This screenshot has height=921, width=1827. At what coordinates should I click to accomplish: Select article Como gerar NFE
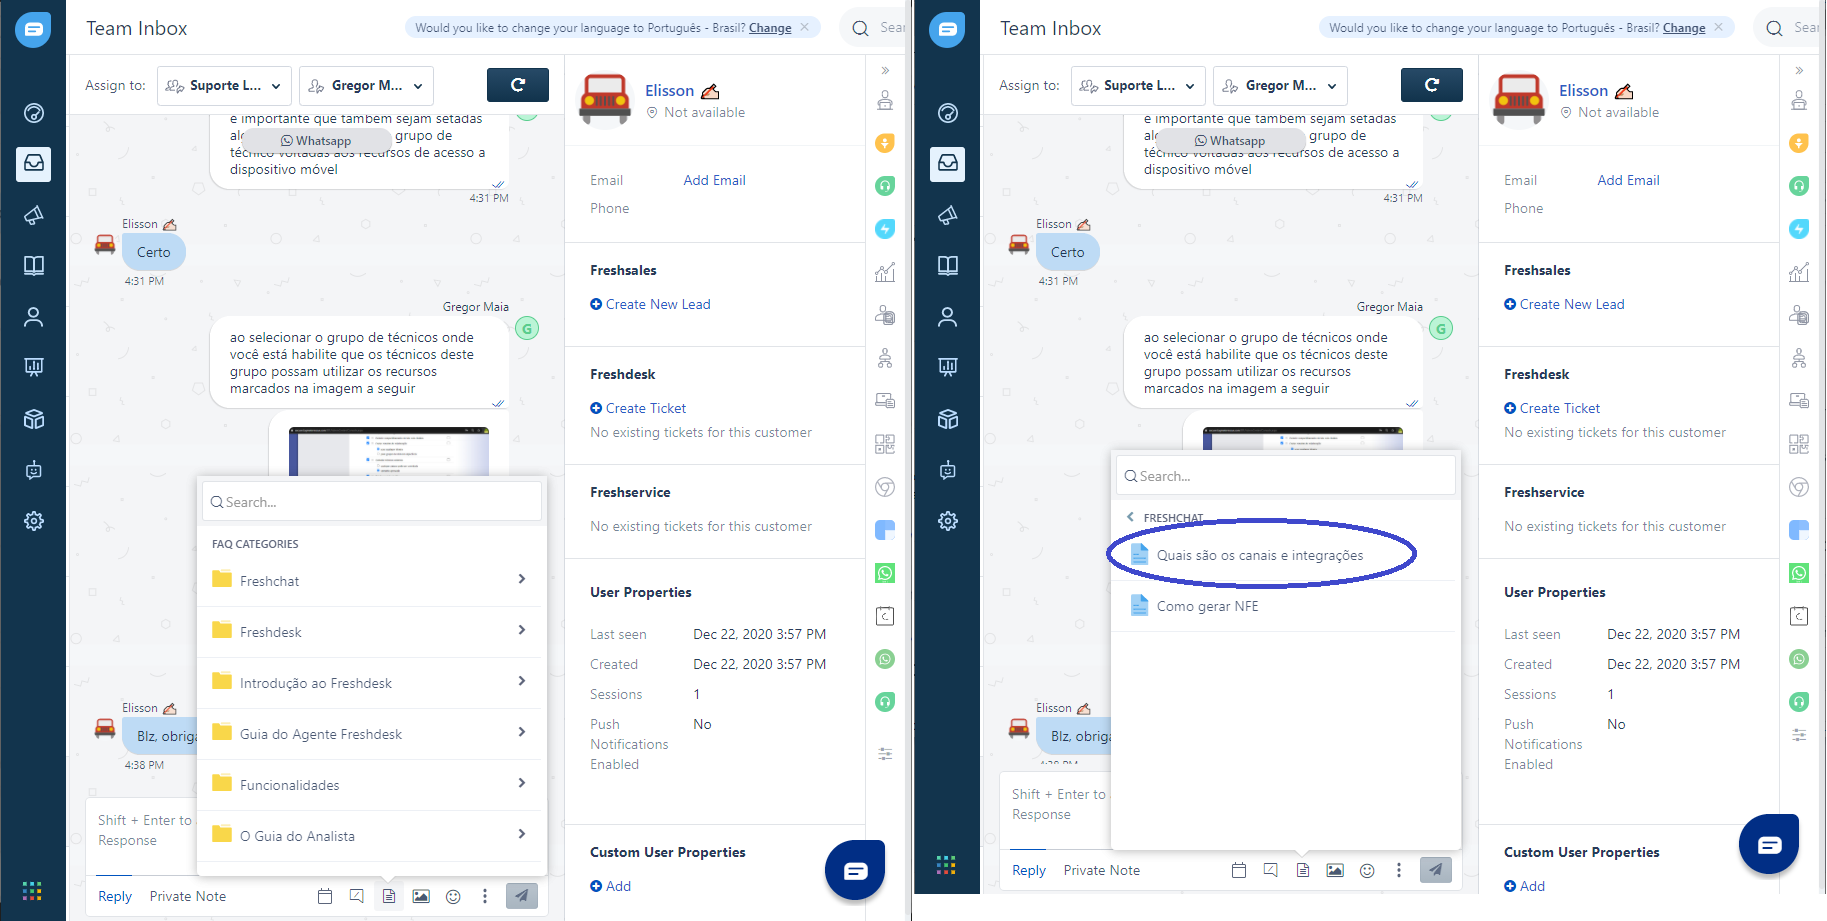point(1284,606)
